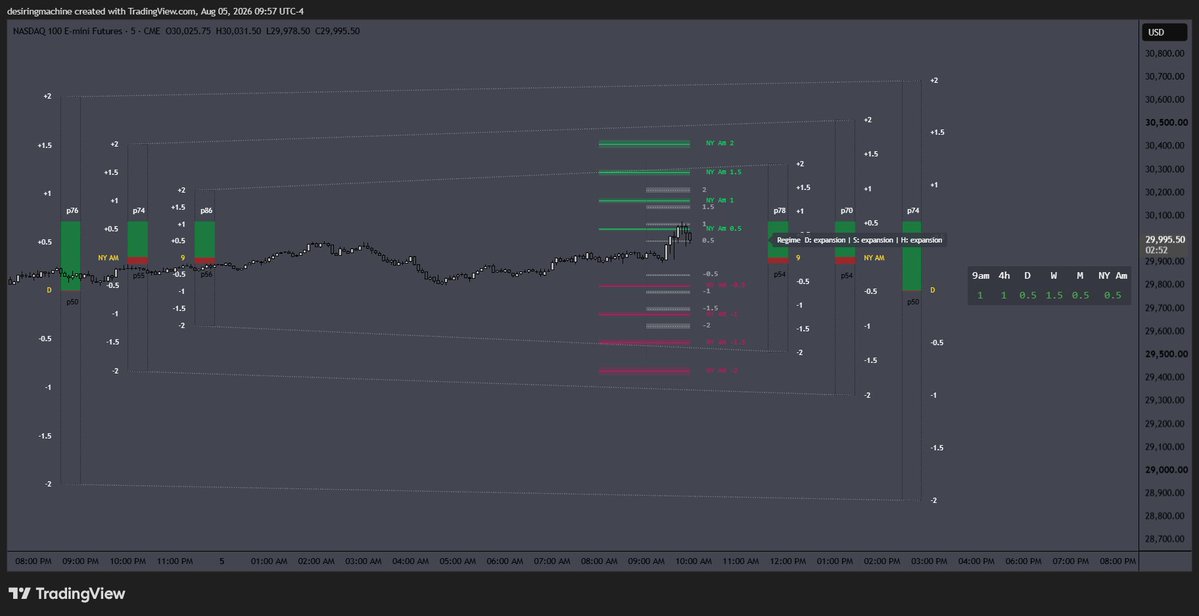This screenshot has width=1199, height=616.
Task: Click the 12:00 PM time axis label
Action: click(x=788, y=561)
